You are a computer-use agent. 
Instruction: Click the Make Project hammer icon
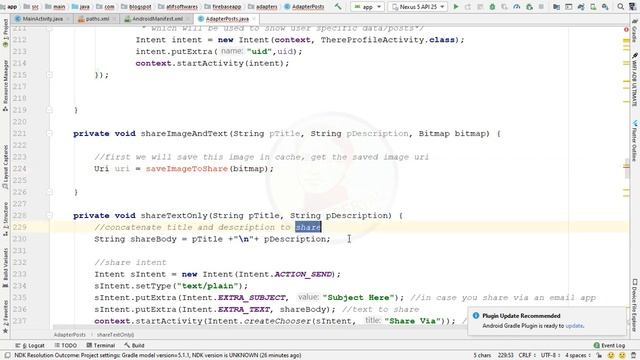tap(338, 7)
